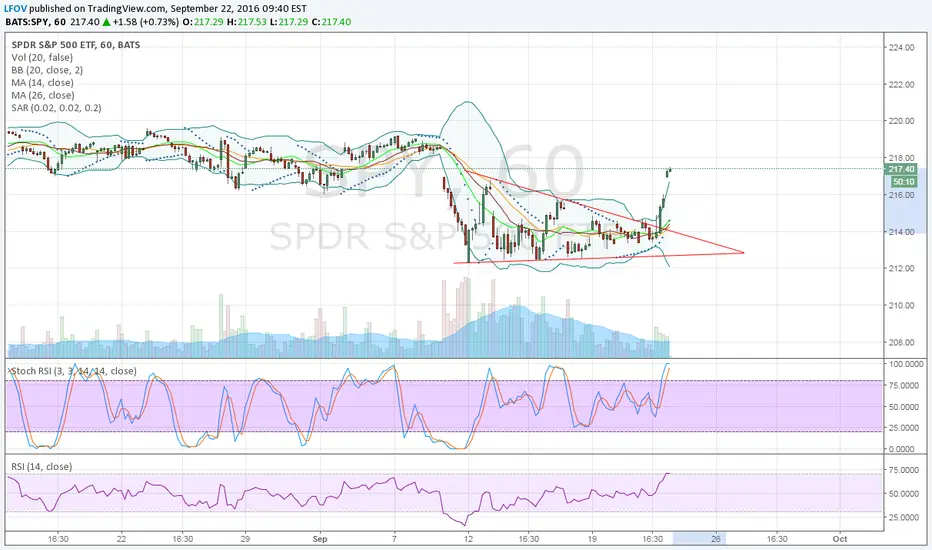The height and width of the screenshot is (550, 932).
Task: Select the BB (20, close, 2) indicator label
Action: tap(47, 70)
